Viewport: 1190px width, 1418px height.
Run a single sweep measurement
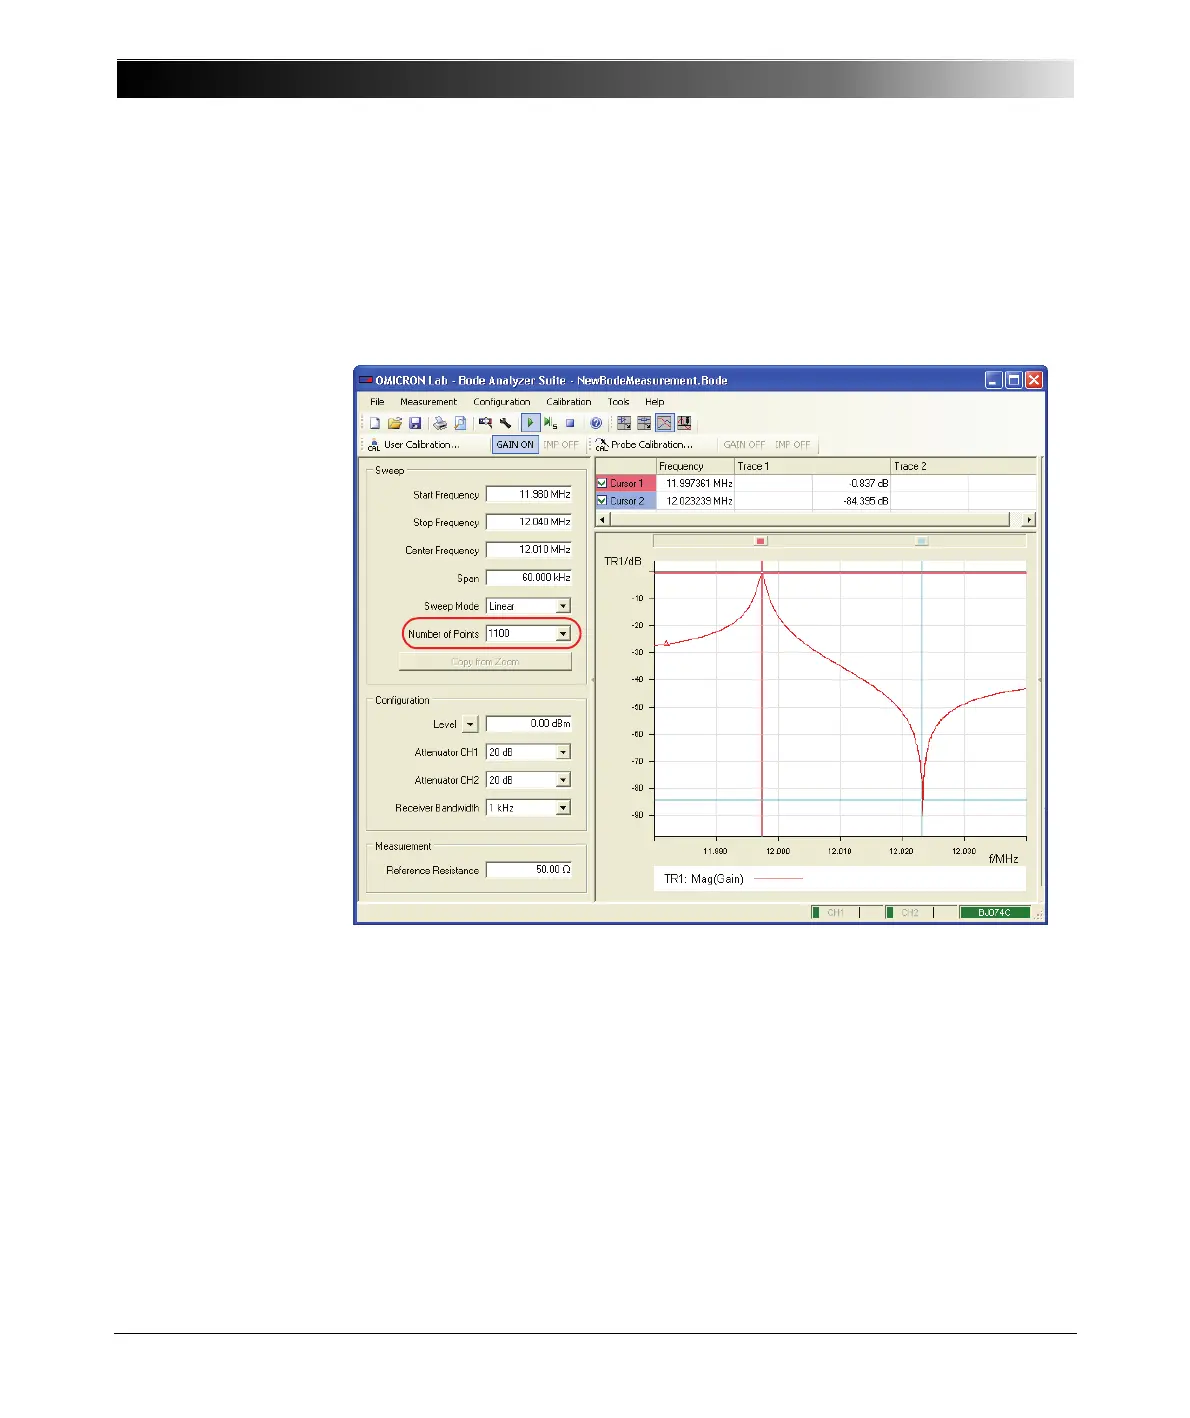(x=550, y=423)
